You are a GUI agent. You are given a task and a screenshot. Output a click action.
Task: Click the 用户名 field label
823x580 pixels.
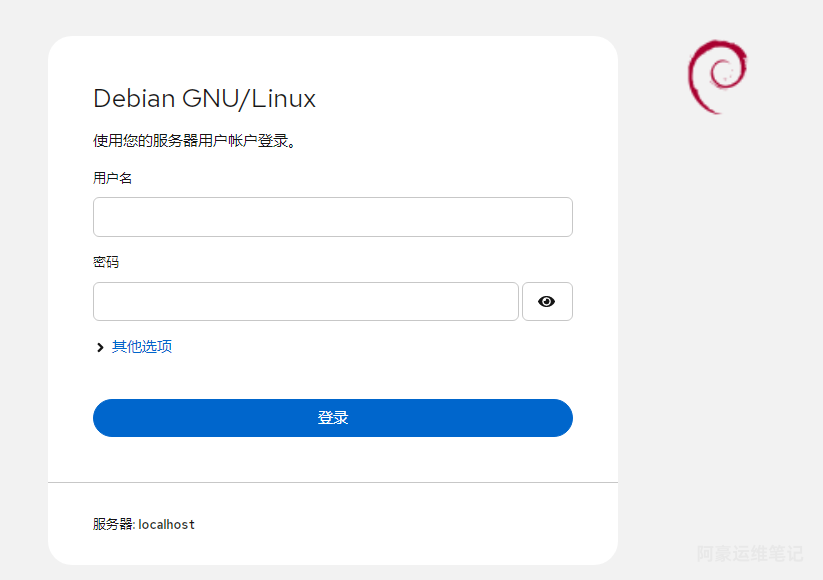click(x=113, y=178)
